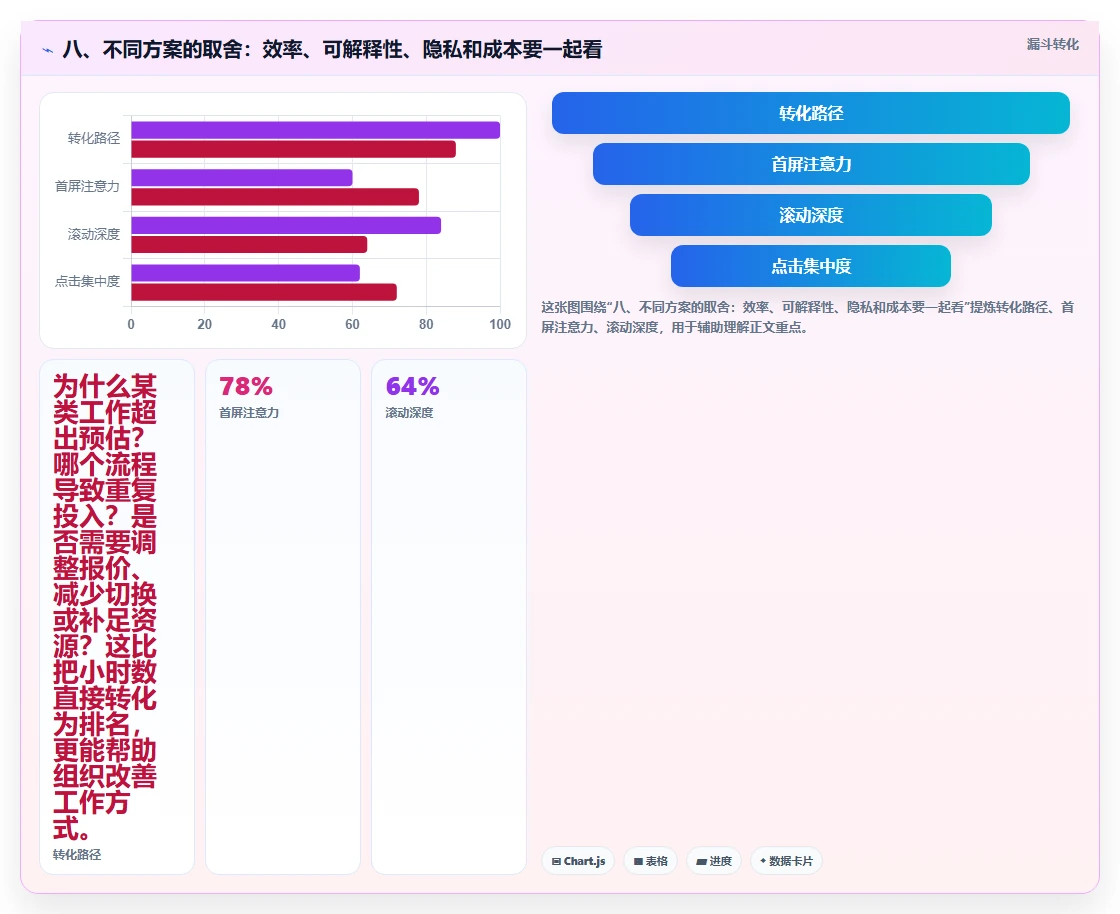1120x914 pixels.
Task: Click the 点击集中度 axis label in chart
Action: pos(87,281)
